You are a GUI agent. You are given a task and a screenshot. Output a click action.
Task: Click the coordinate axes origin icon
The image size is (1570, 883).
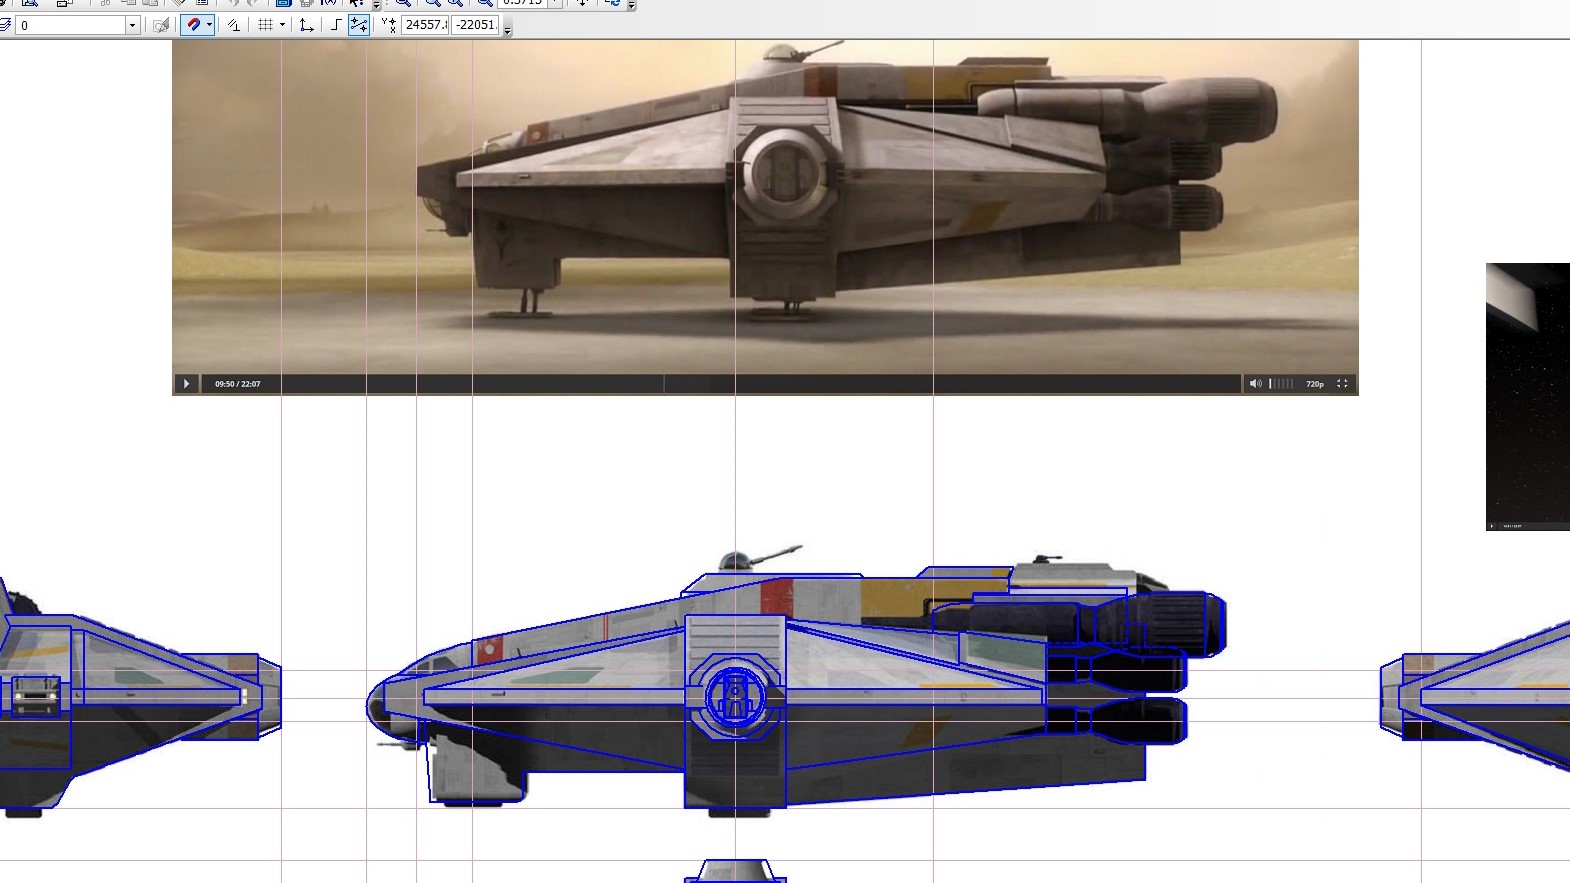coord(307,25)
